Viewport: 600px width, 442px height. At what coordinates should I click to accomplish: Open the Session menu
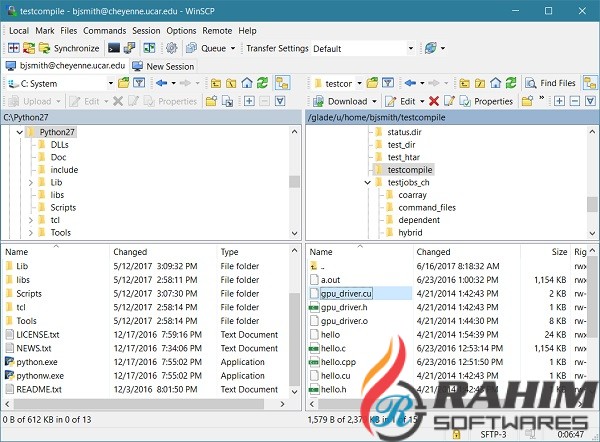click(x=146, y=31)
